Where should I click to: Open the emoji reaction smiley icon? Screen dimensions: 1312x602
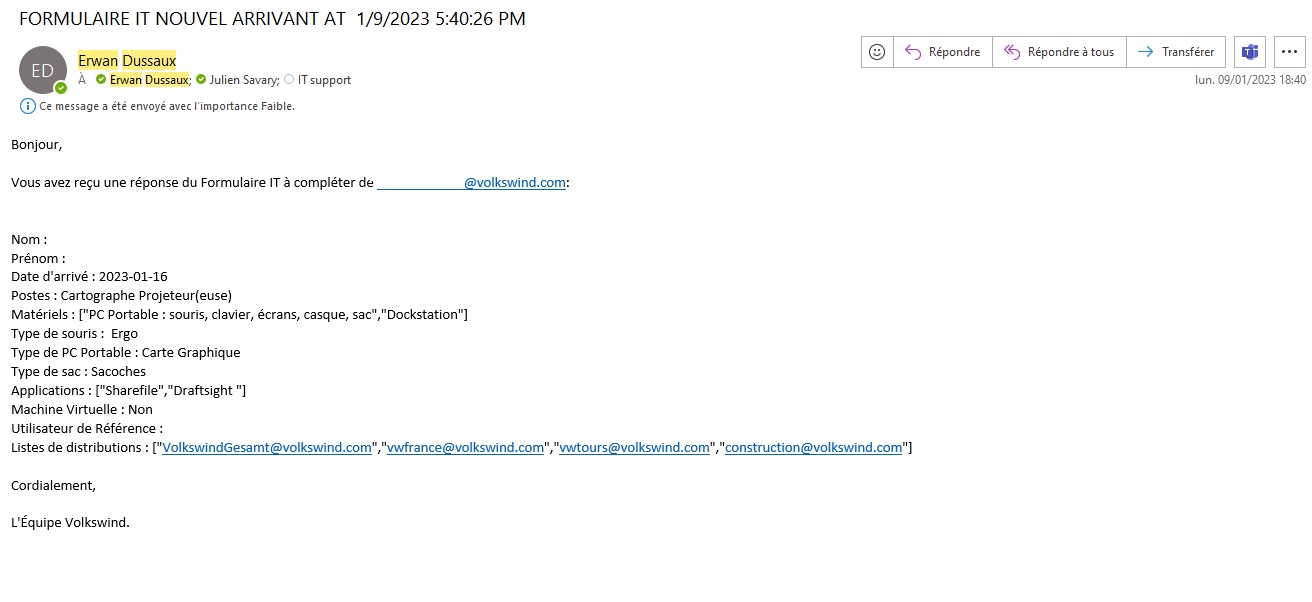pyautogui.click(x=877, y=52)
